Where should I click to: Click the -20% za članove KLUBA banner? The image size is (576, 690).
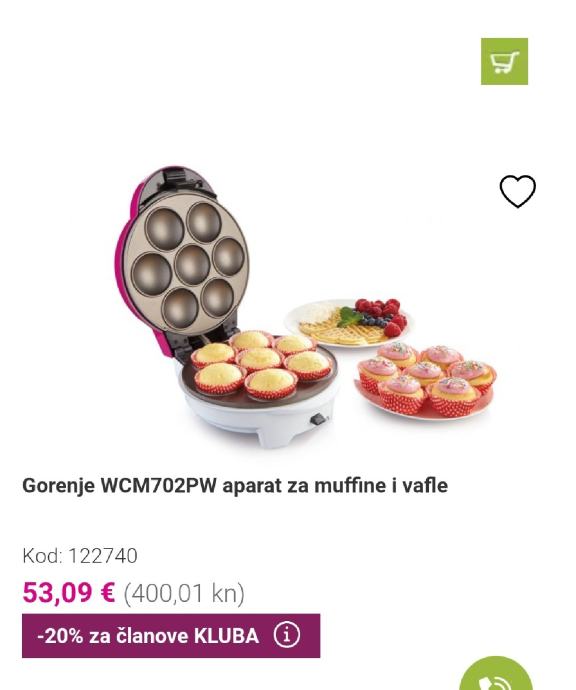171,635
